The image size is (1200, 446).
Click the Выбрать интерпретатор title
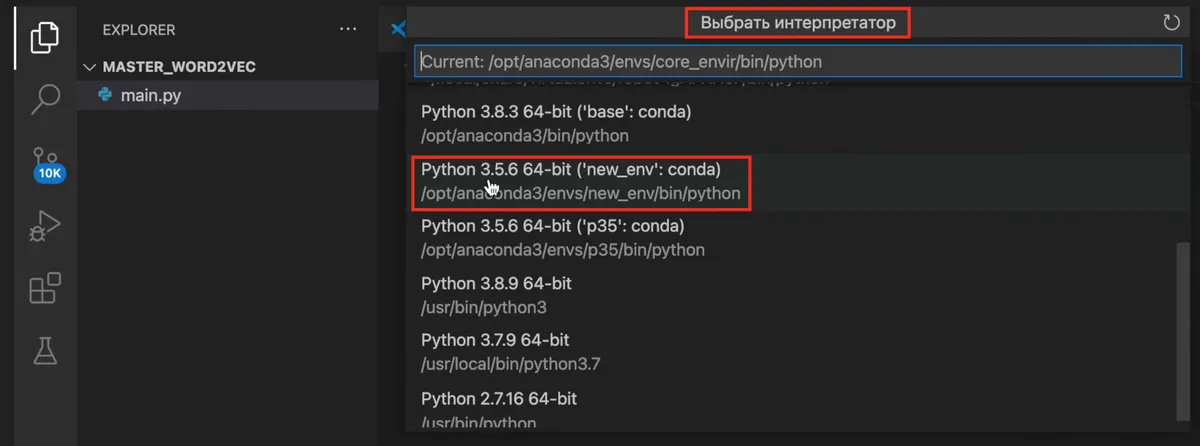coord(797,22)
